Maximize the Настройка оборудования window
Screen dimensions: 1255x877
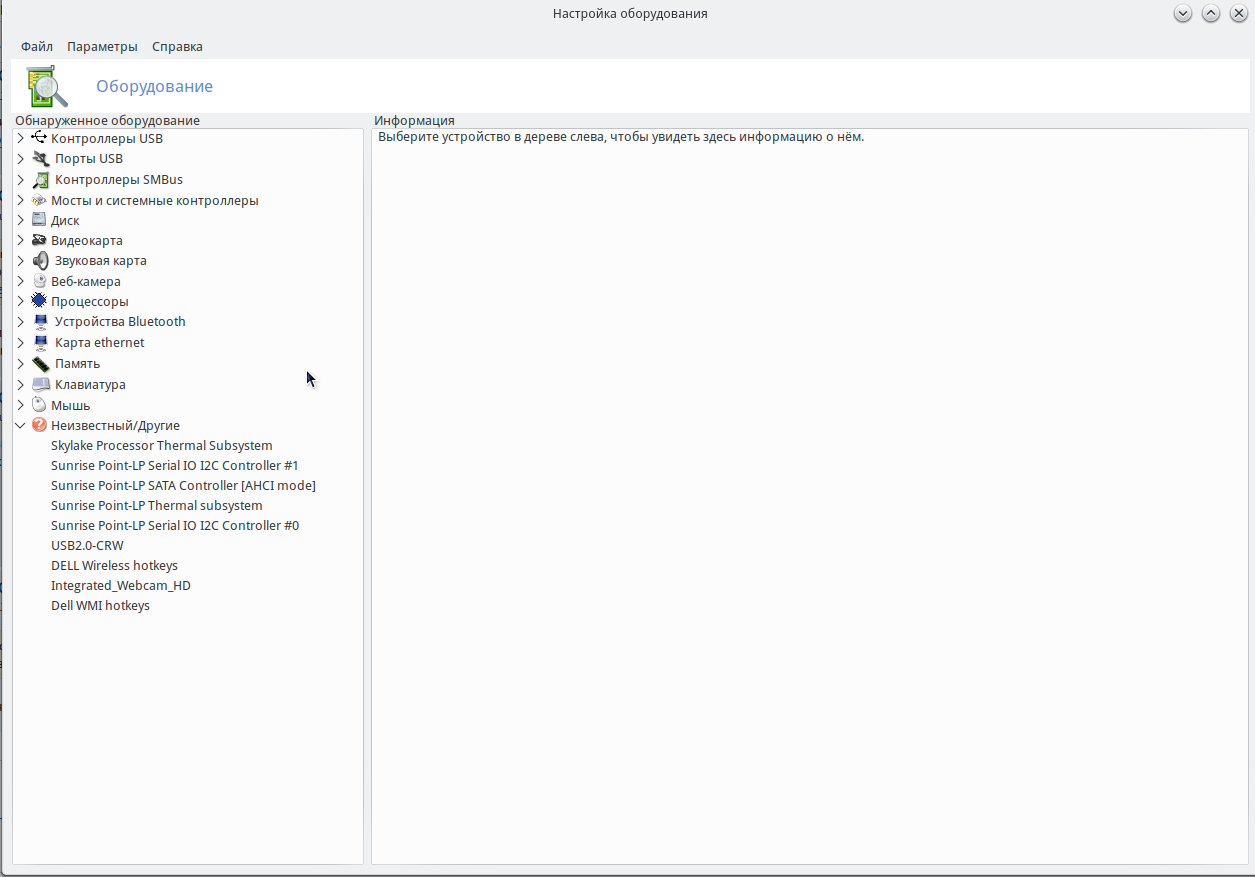point(1211,14)
